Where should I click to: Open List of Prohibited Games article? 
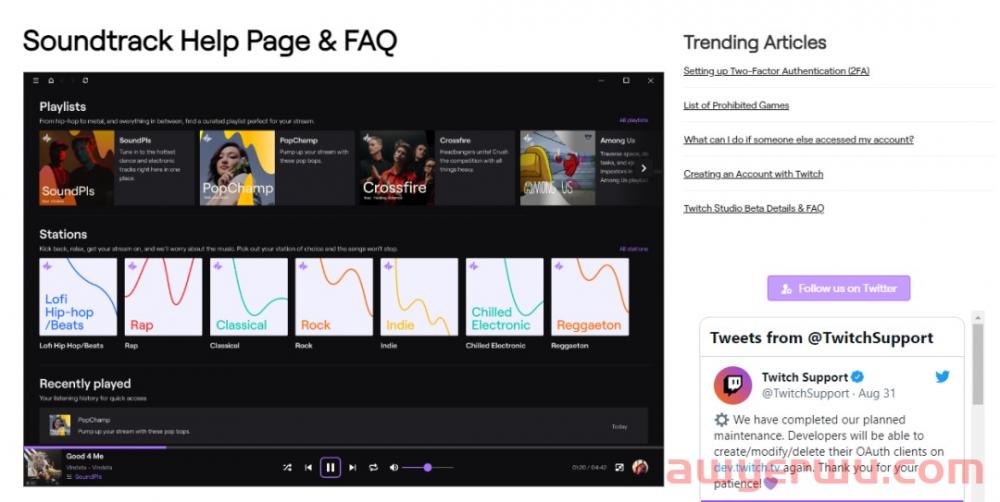(x=736, y=105)
